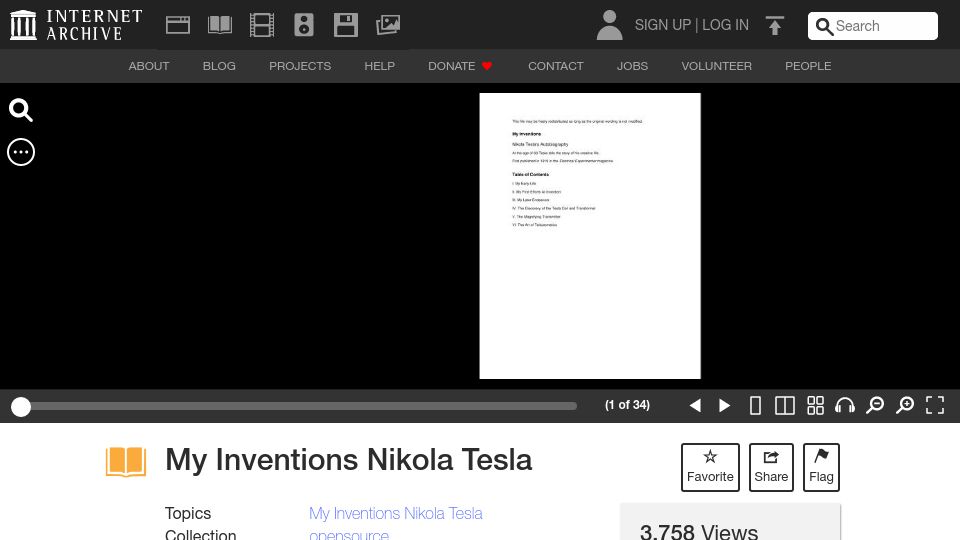Switch to one-page view

pyautogui.click(x=756, y=405)
